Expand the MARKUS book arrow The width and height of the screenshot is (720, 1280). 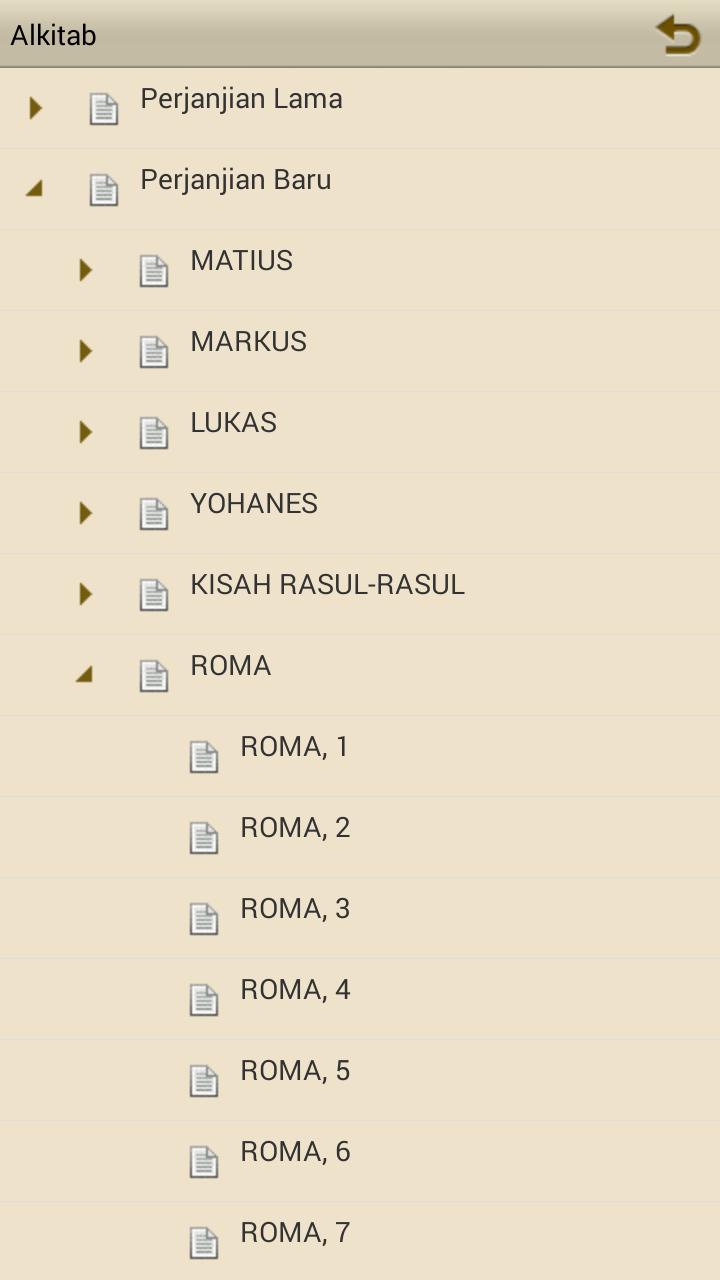[86, 351]
